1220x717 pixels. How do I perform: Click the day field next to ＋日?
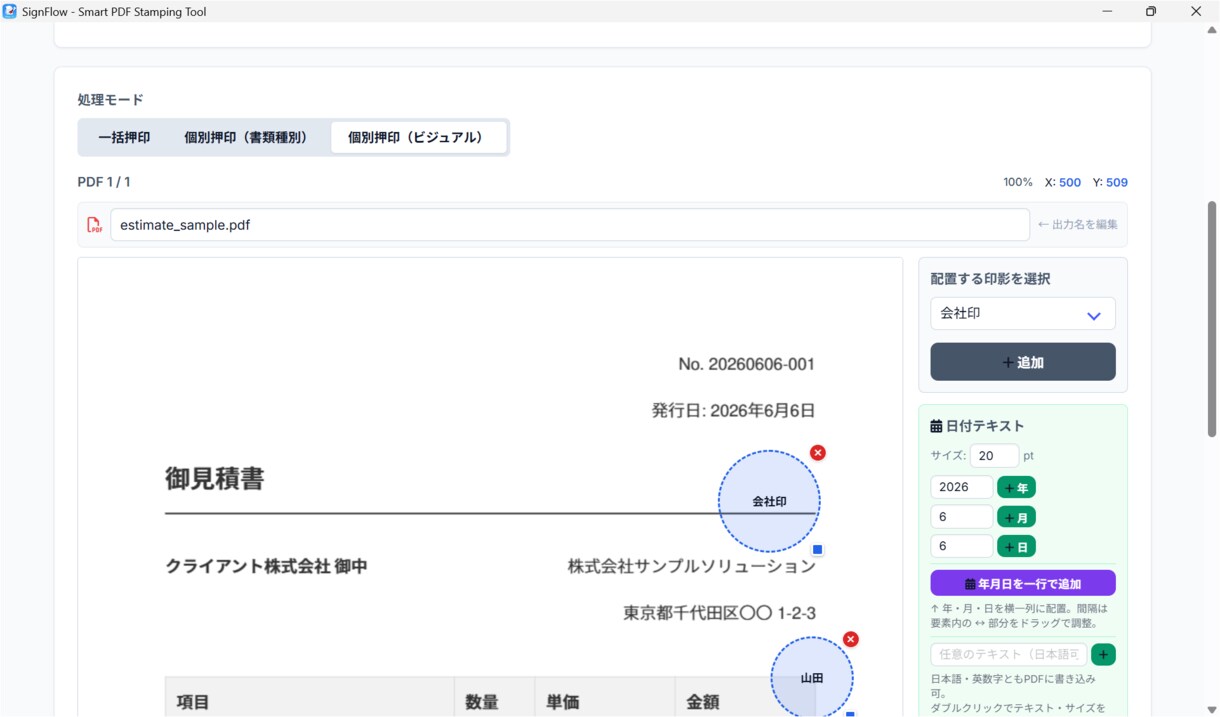(961, 546)
